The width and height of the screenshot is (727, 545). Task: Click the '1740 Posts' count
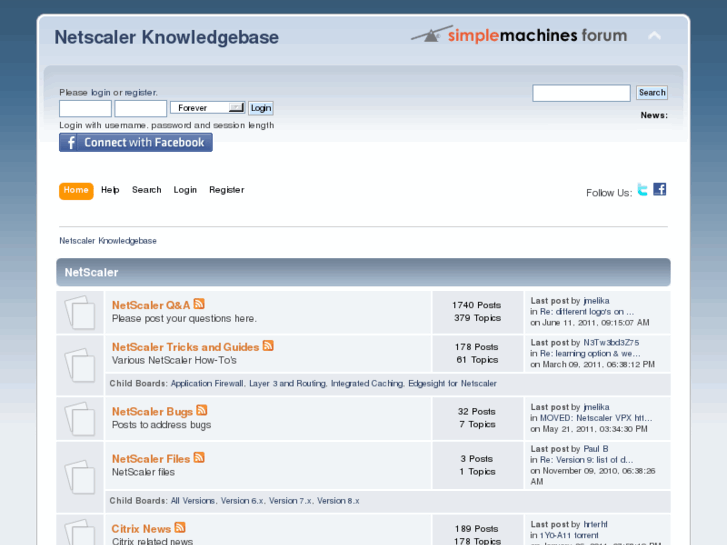tap(477, 305)
